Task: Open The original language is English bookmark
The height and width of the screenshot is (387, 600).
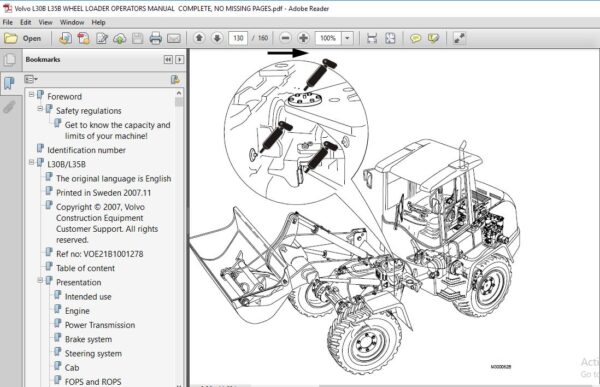Action: [114, 178]
